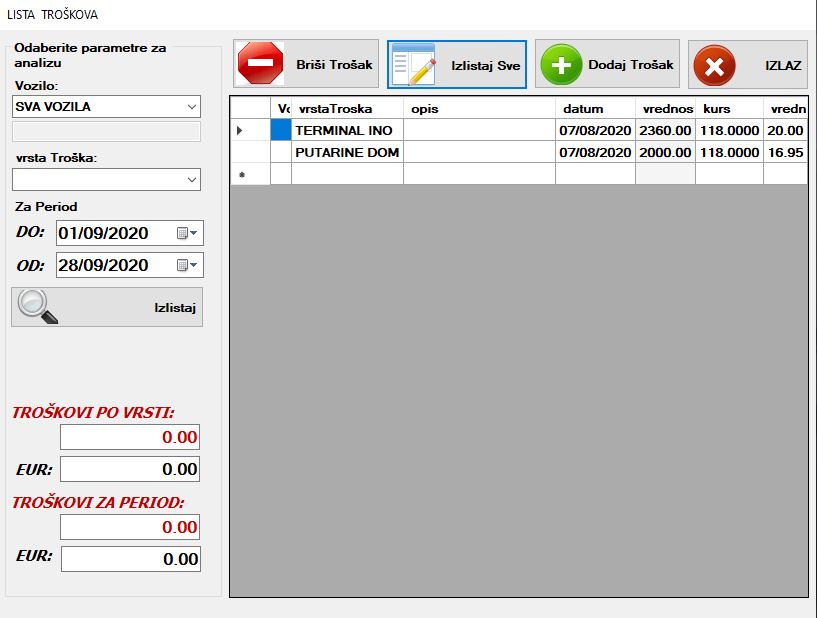Click the blue highlighted cell in the first row
Image resolution: width=817 pixels, height=618 pixels.
coord(281,130)
